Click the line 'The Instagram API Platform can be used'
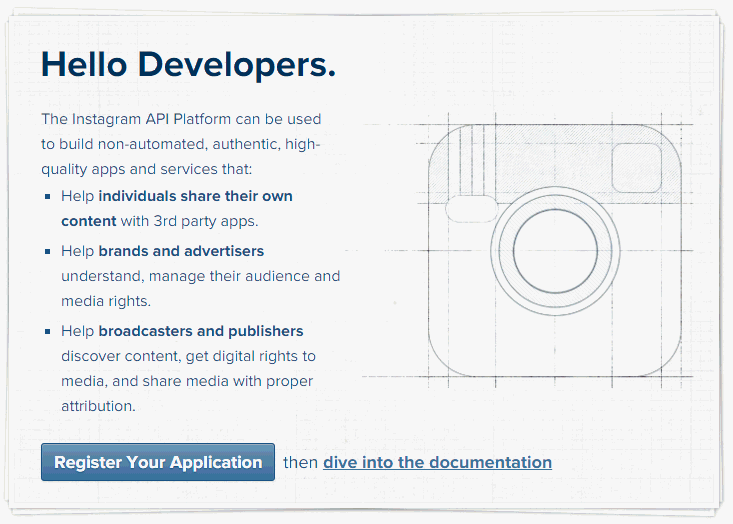 click(x=181, y=119)
